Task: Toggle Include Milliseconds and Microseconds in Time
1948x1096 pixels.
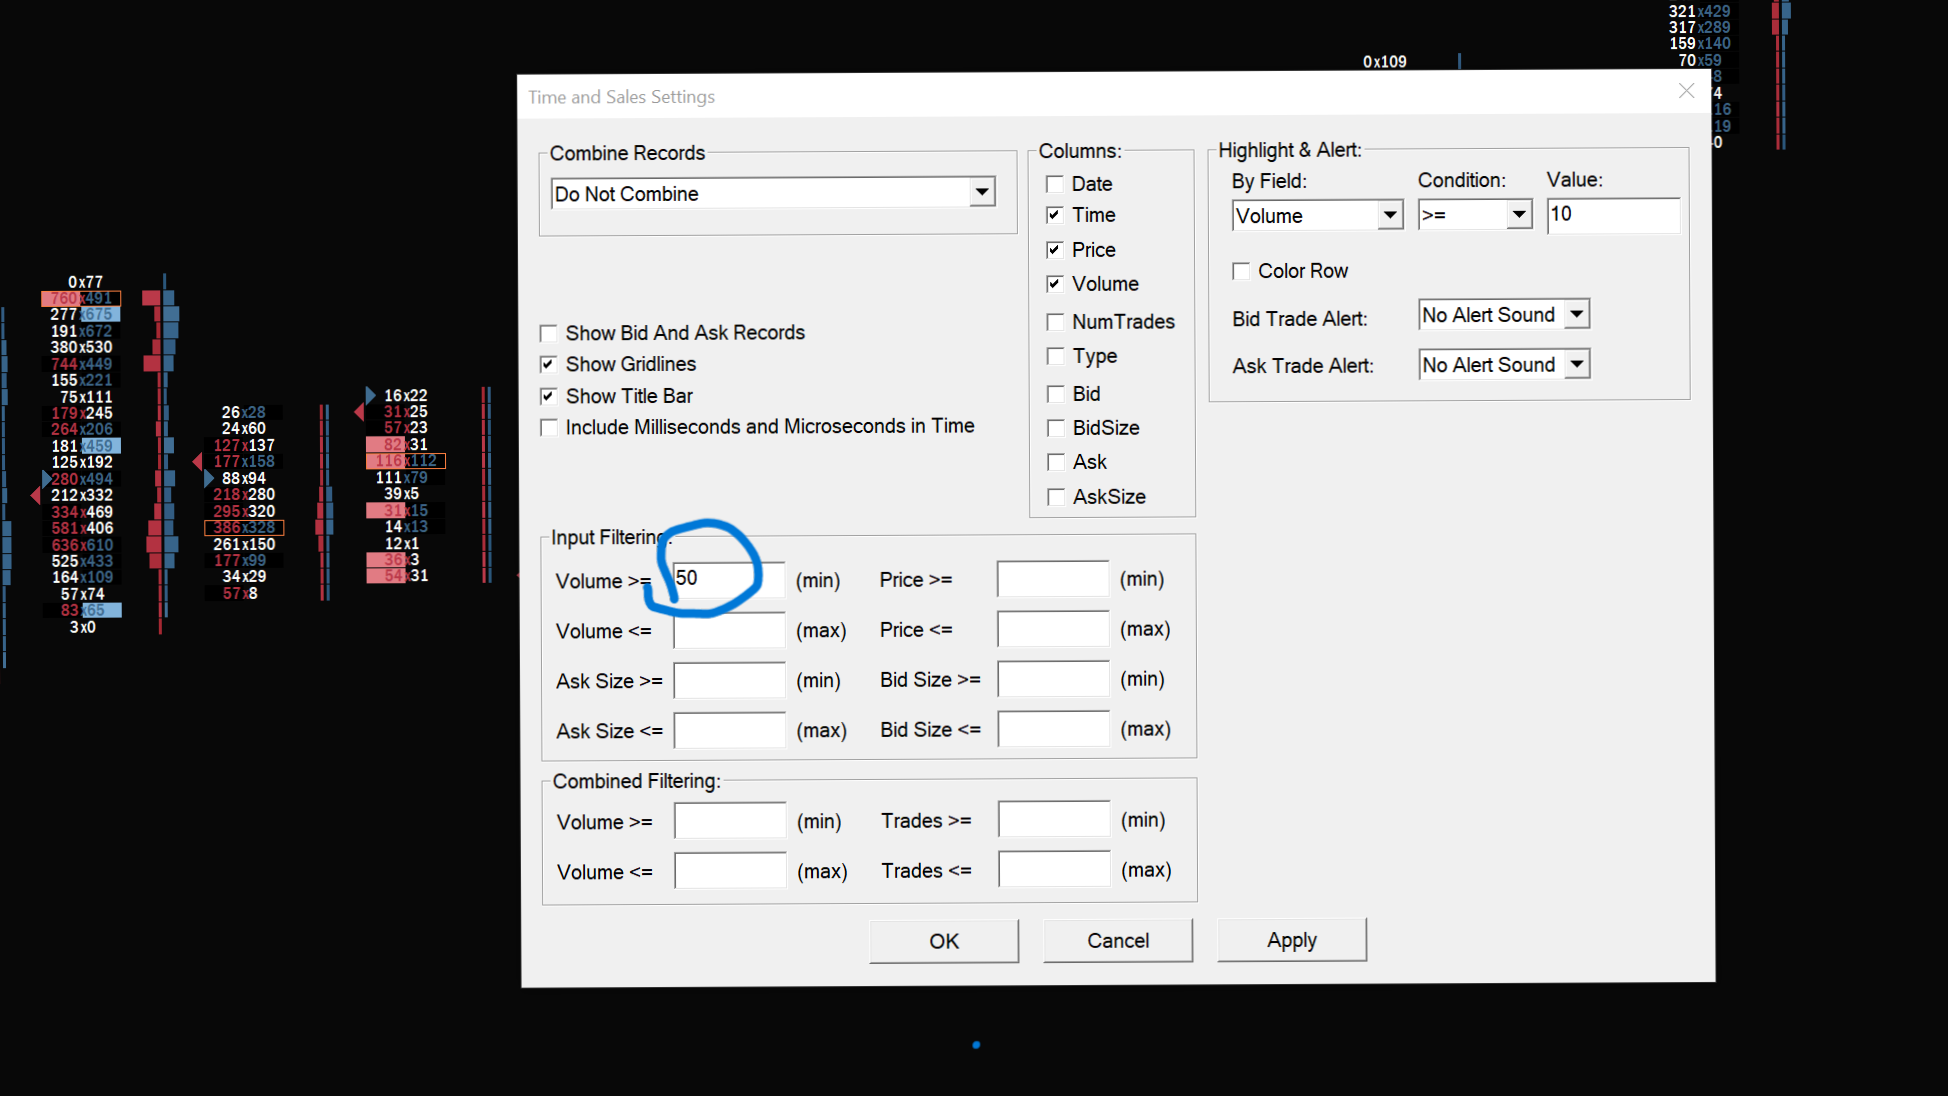Action: tap(549, 427)
